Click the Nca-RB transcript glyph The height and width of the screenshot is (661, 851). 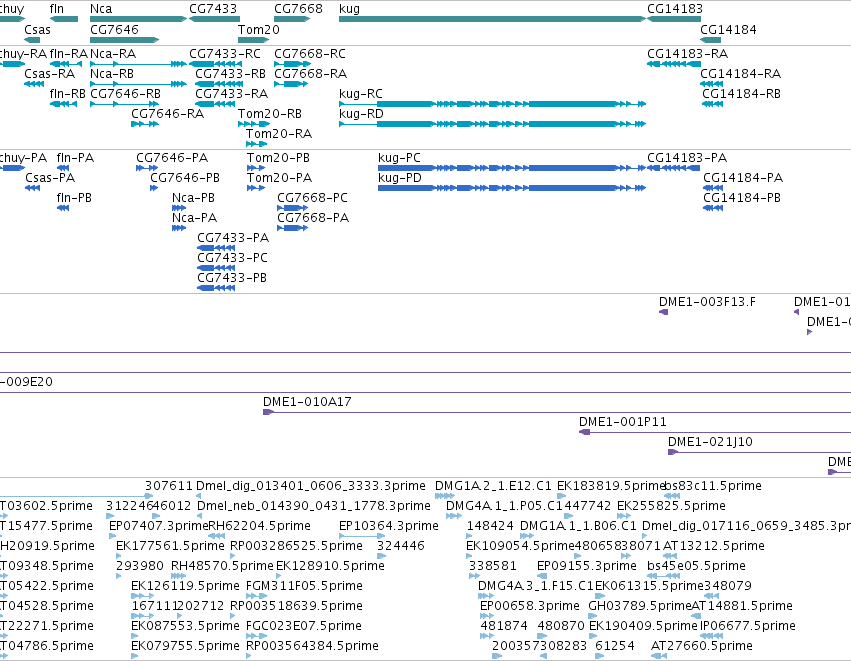[138, 84]
